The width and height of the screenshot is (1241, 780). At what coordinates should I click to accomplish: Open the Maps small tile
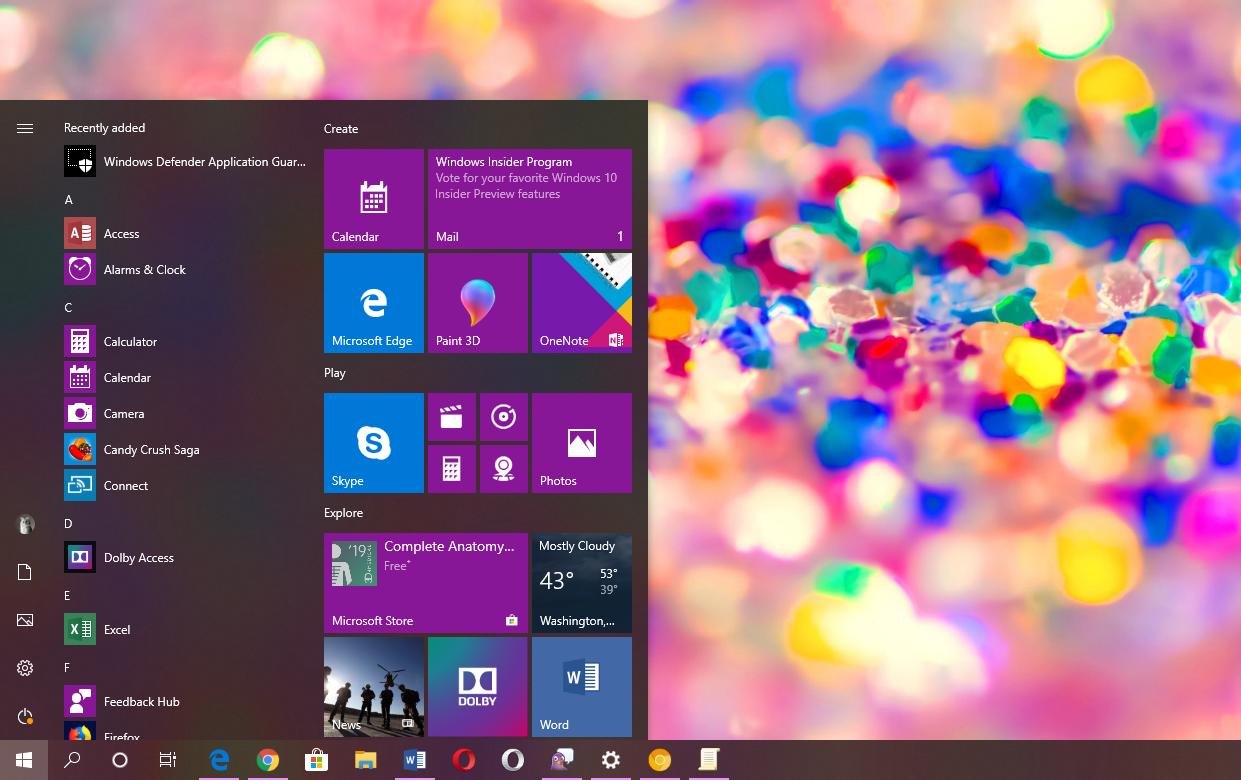click(504, 469)
